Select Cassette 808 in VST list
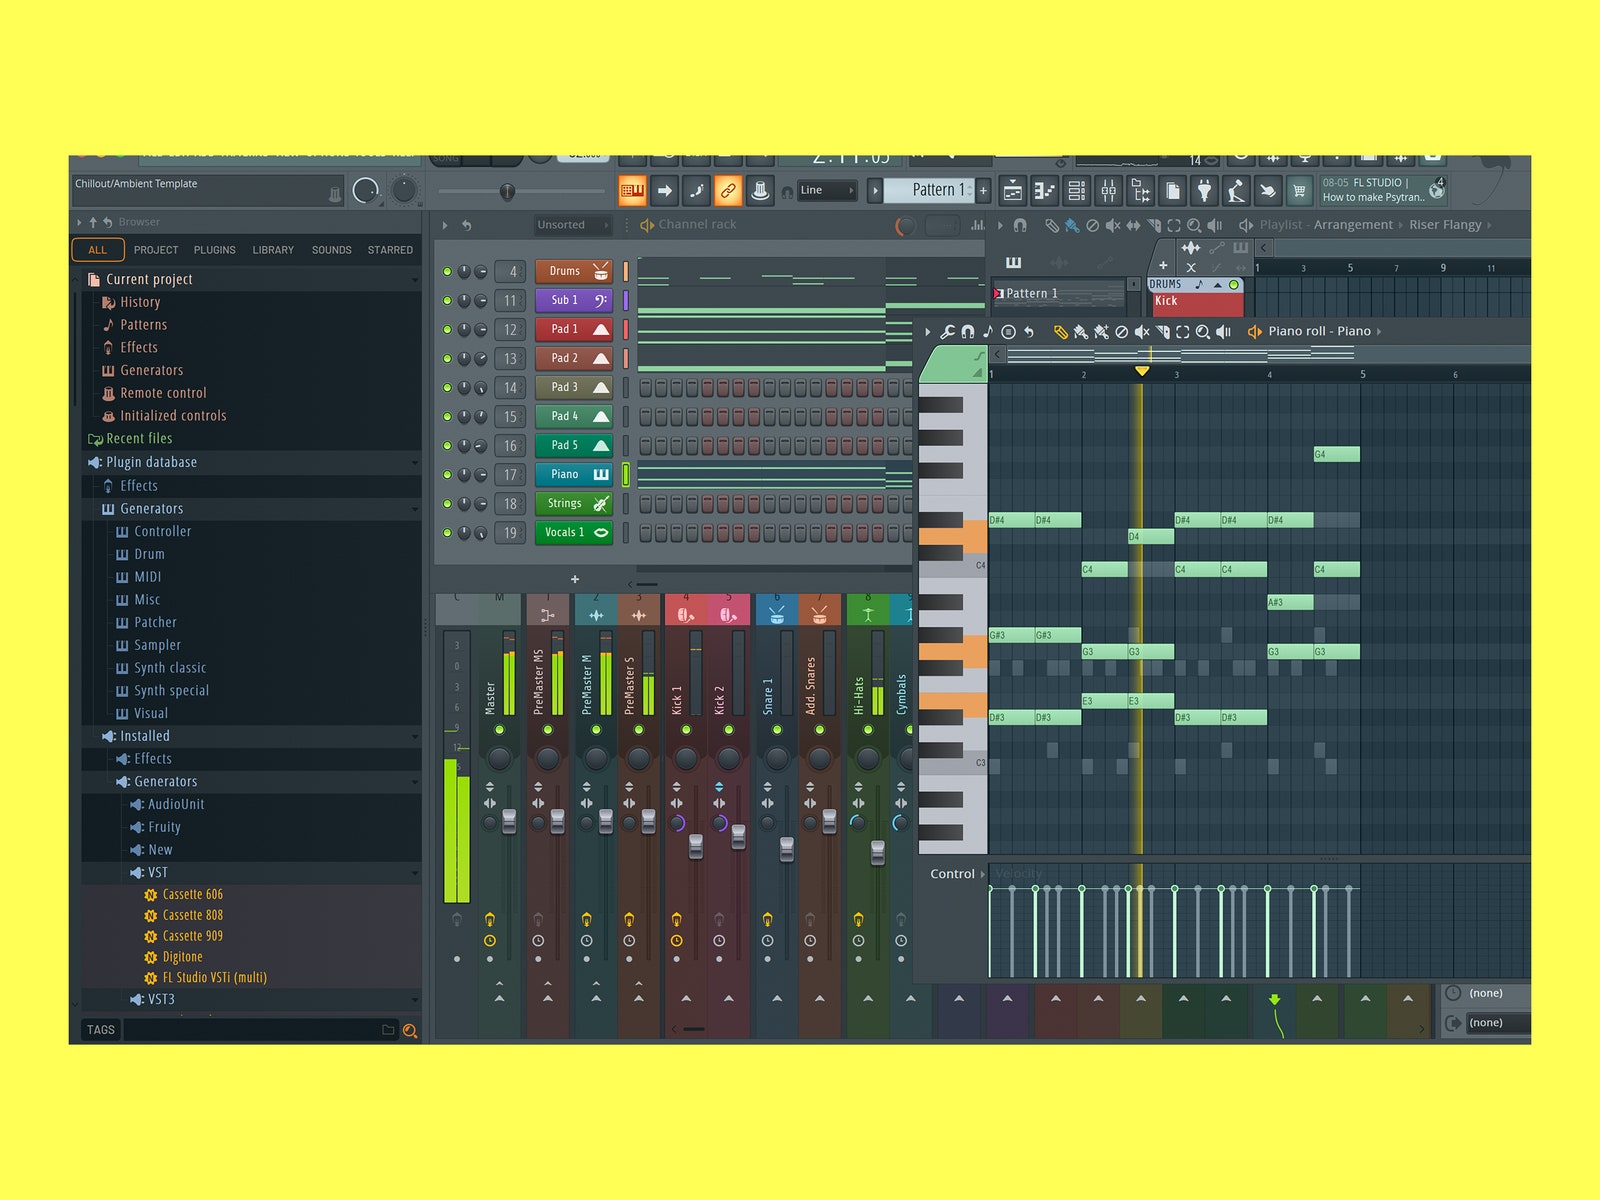1600x1200 pixels. 192,915
